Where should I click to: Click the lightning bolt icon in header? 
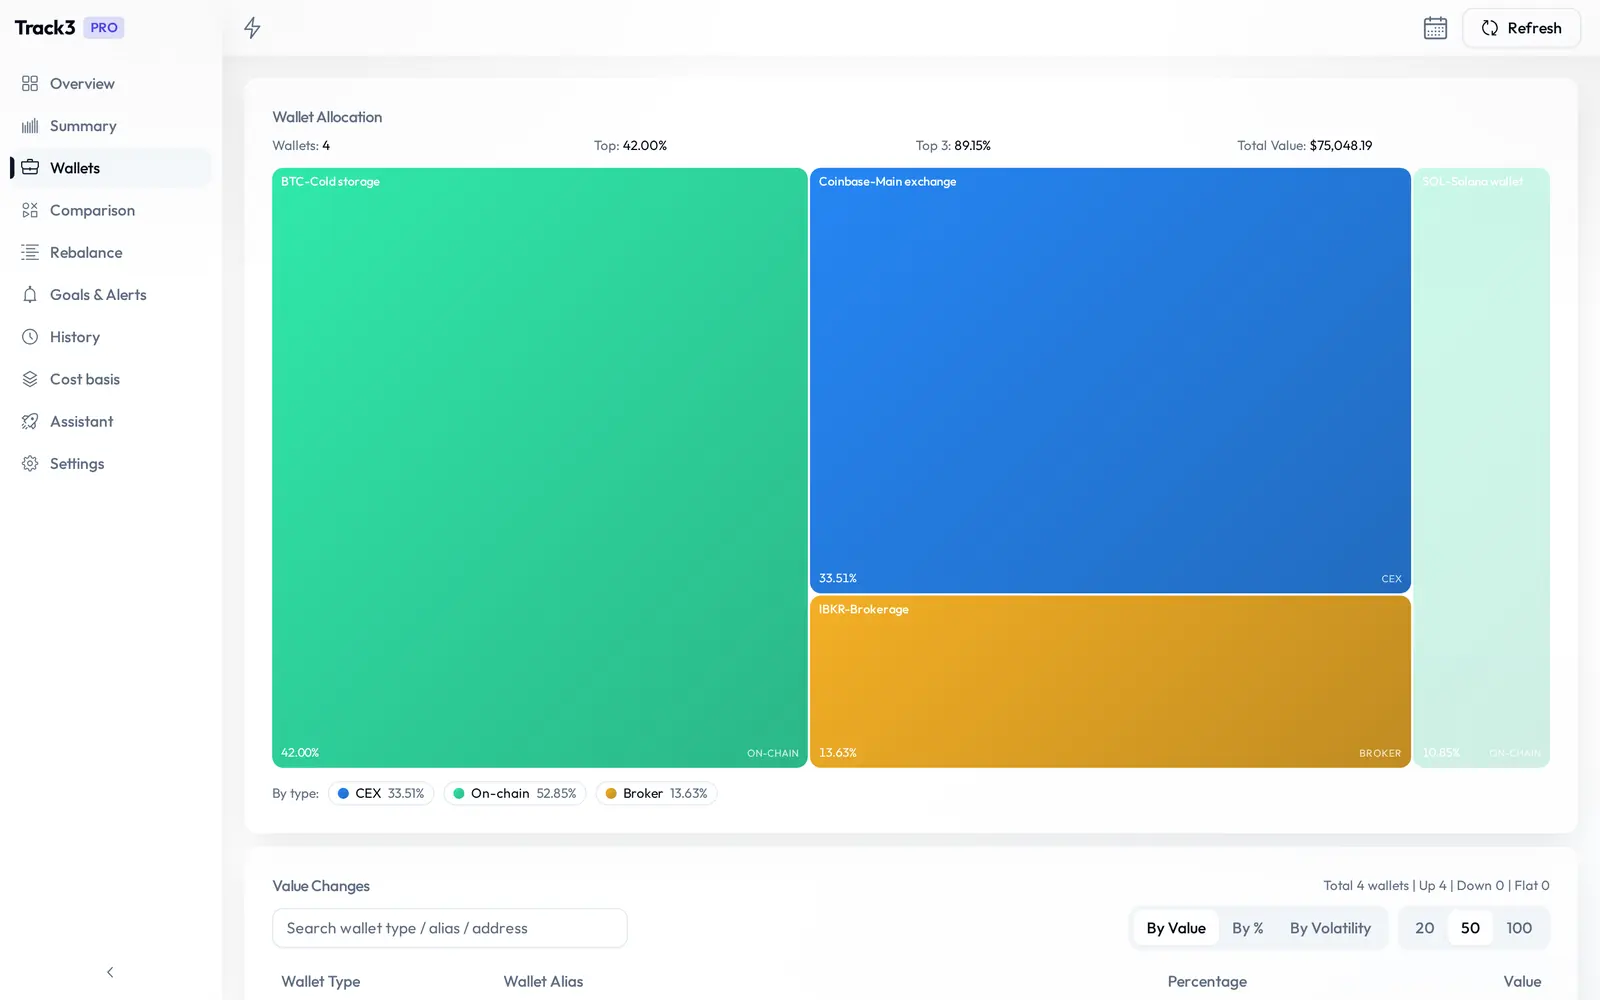pyautogui.click(x=252, y=28)
